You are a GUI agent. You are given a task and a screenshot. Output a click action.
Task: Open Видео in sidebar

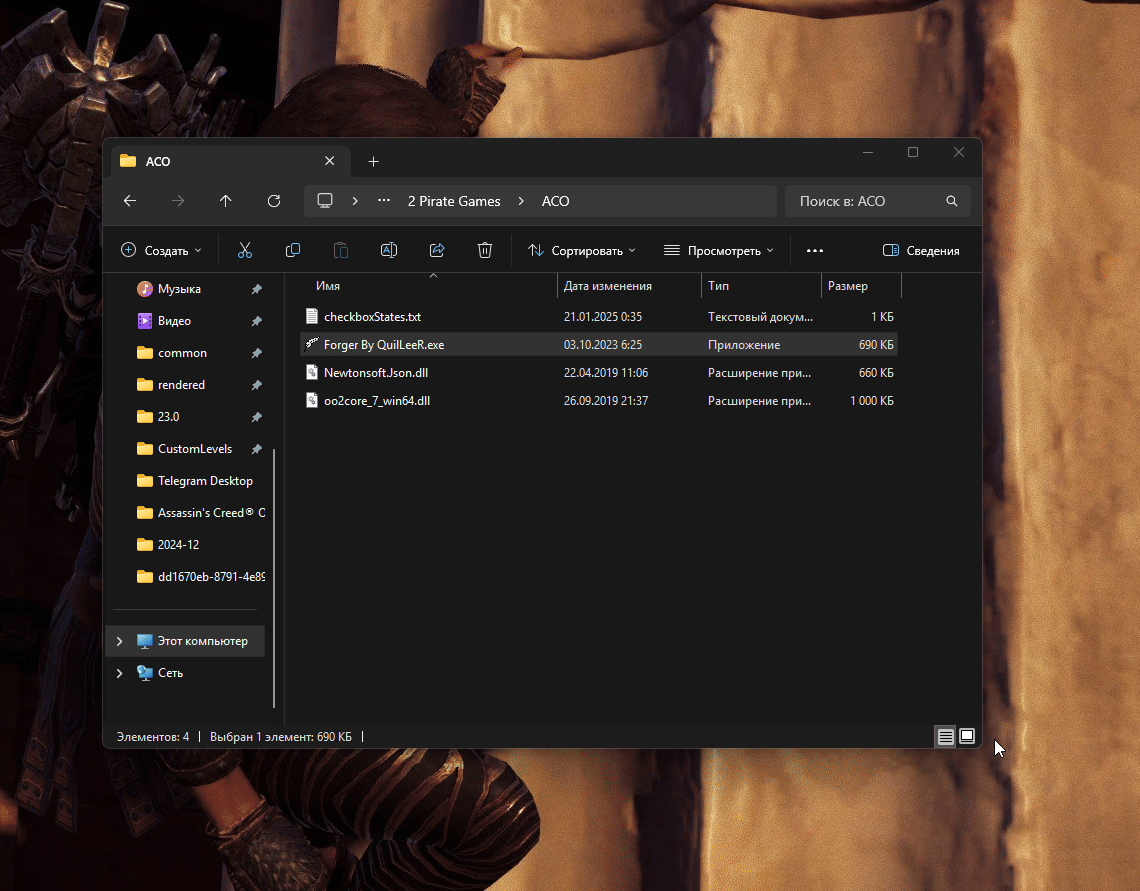174,320
